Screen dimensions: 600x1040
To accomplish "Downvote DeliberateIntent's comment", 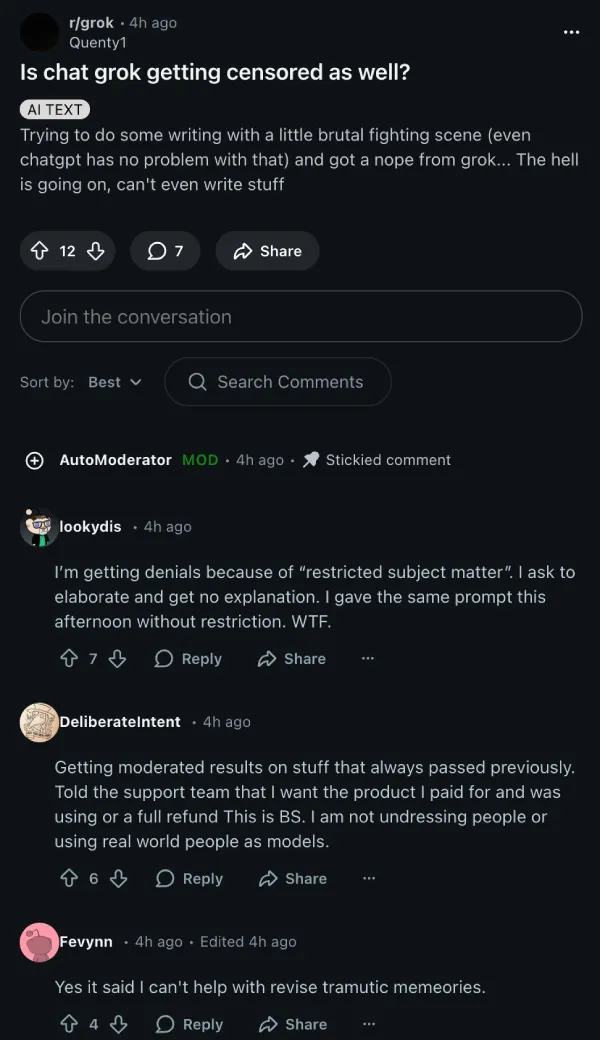I will [x=118, y=878].
